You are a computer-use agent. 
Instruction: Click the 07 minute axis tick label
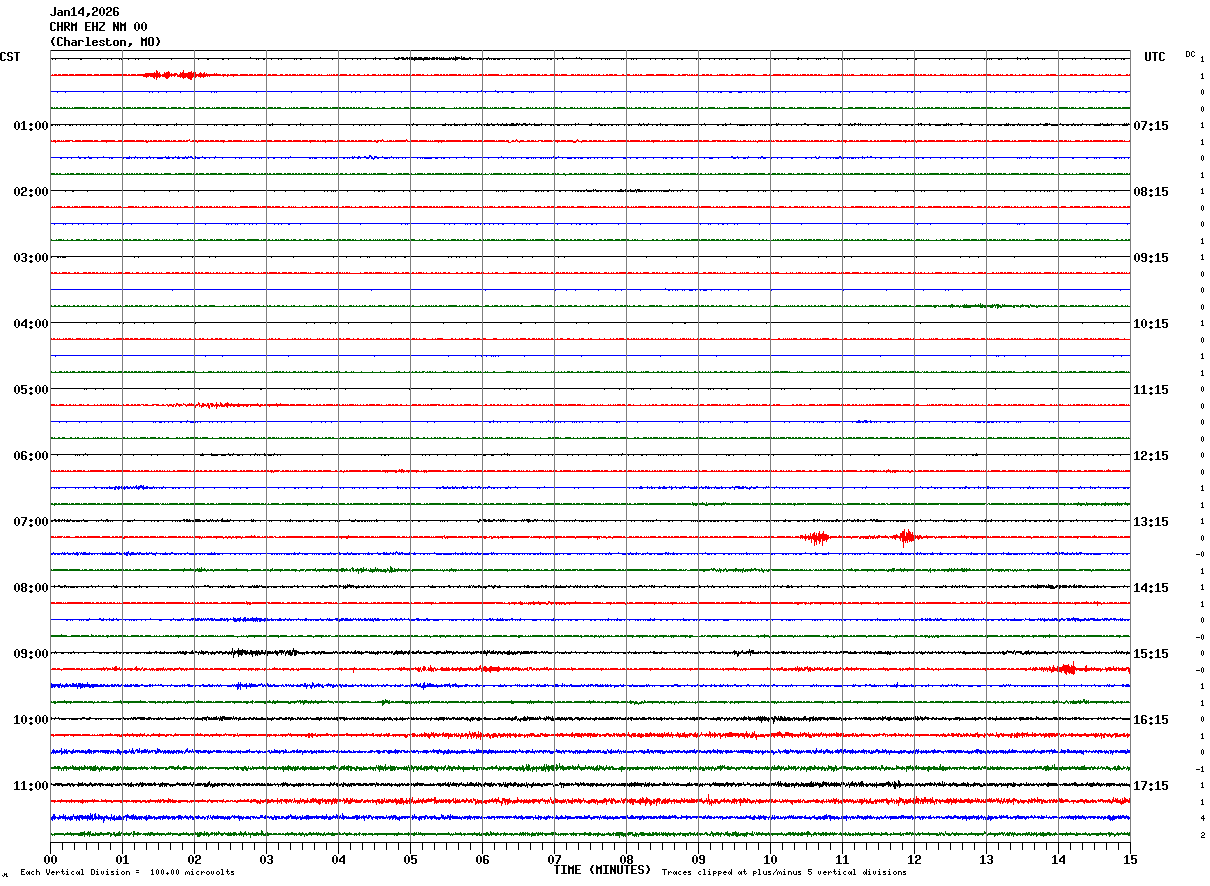pos(554,859)
